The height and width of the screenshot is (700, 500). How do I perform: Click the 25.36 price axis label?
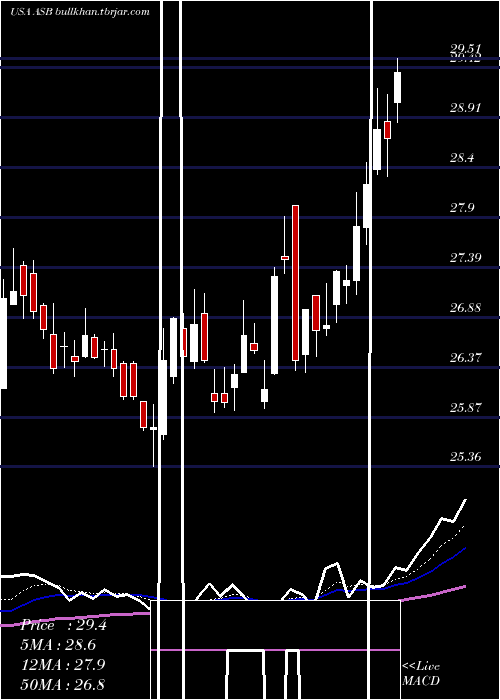[x=466, y=457]
